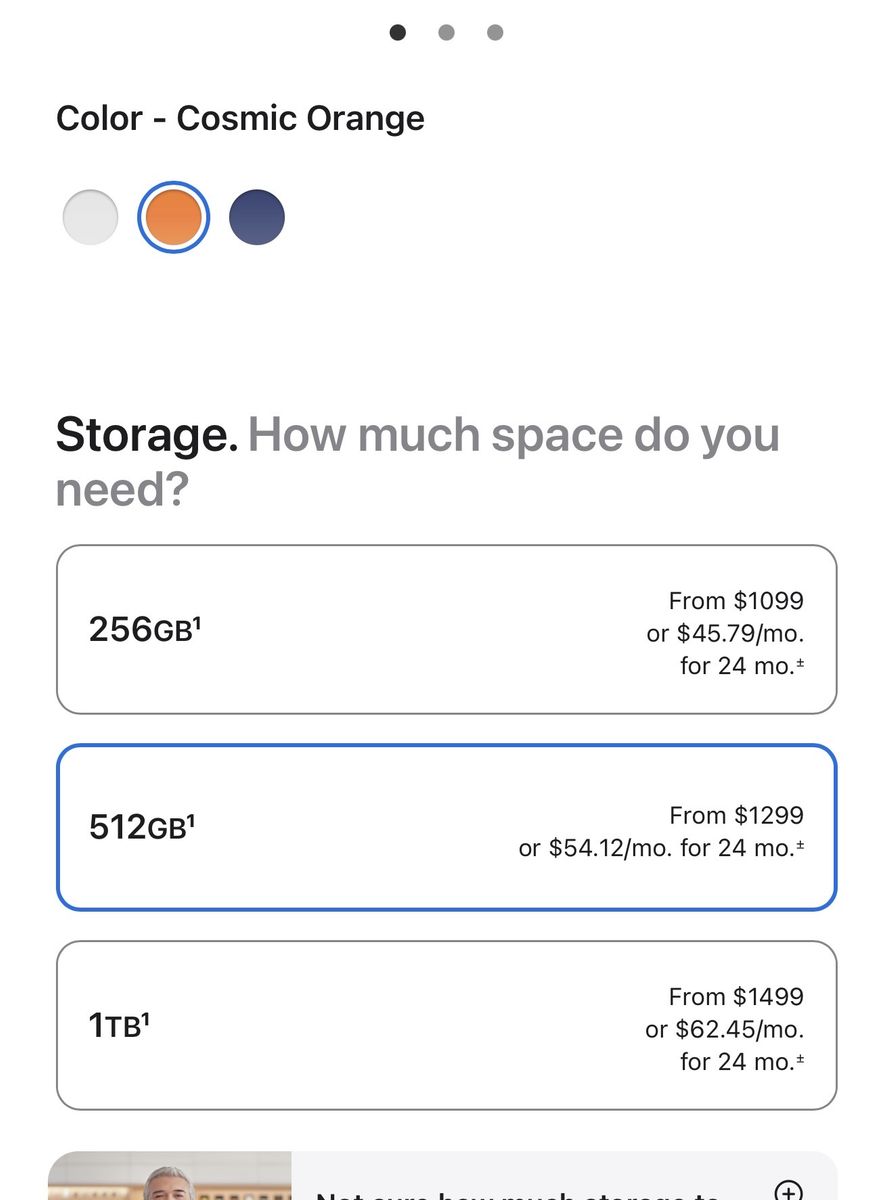The image size is (893, 1200).
Task: Click the specialist photo thumbnail
Action: coord(170,1180)
